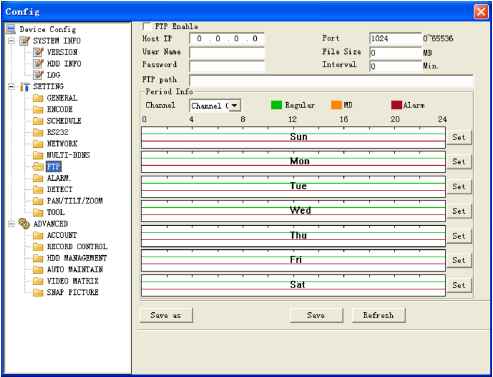Image resolution: width=493 pixels, height=377 pixels.
Task: Click the ALARM folder icon
Action: (x=38, y=178)
